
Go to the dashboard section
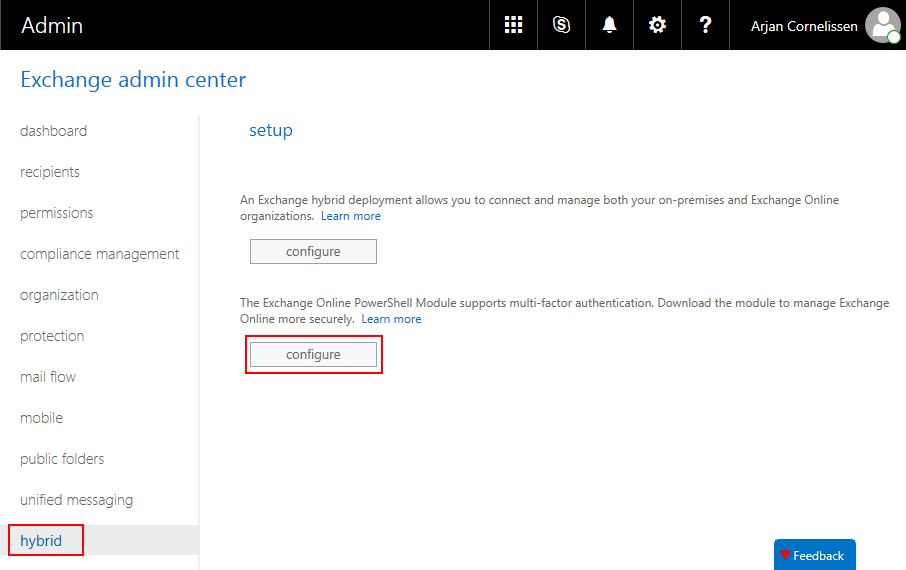point(53,131)
